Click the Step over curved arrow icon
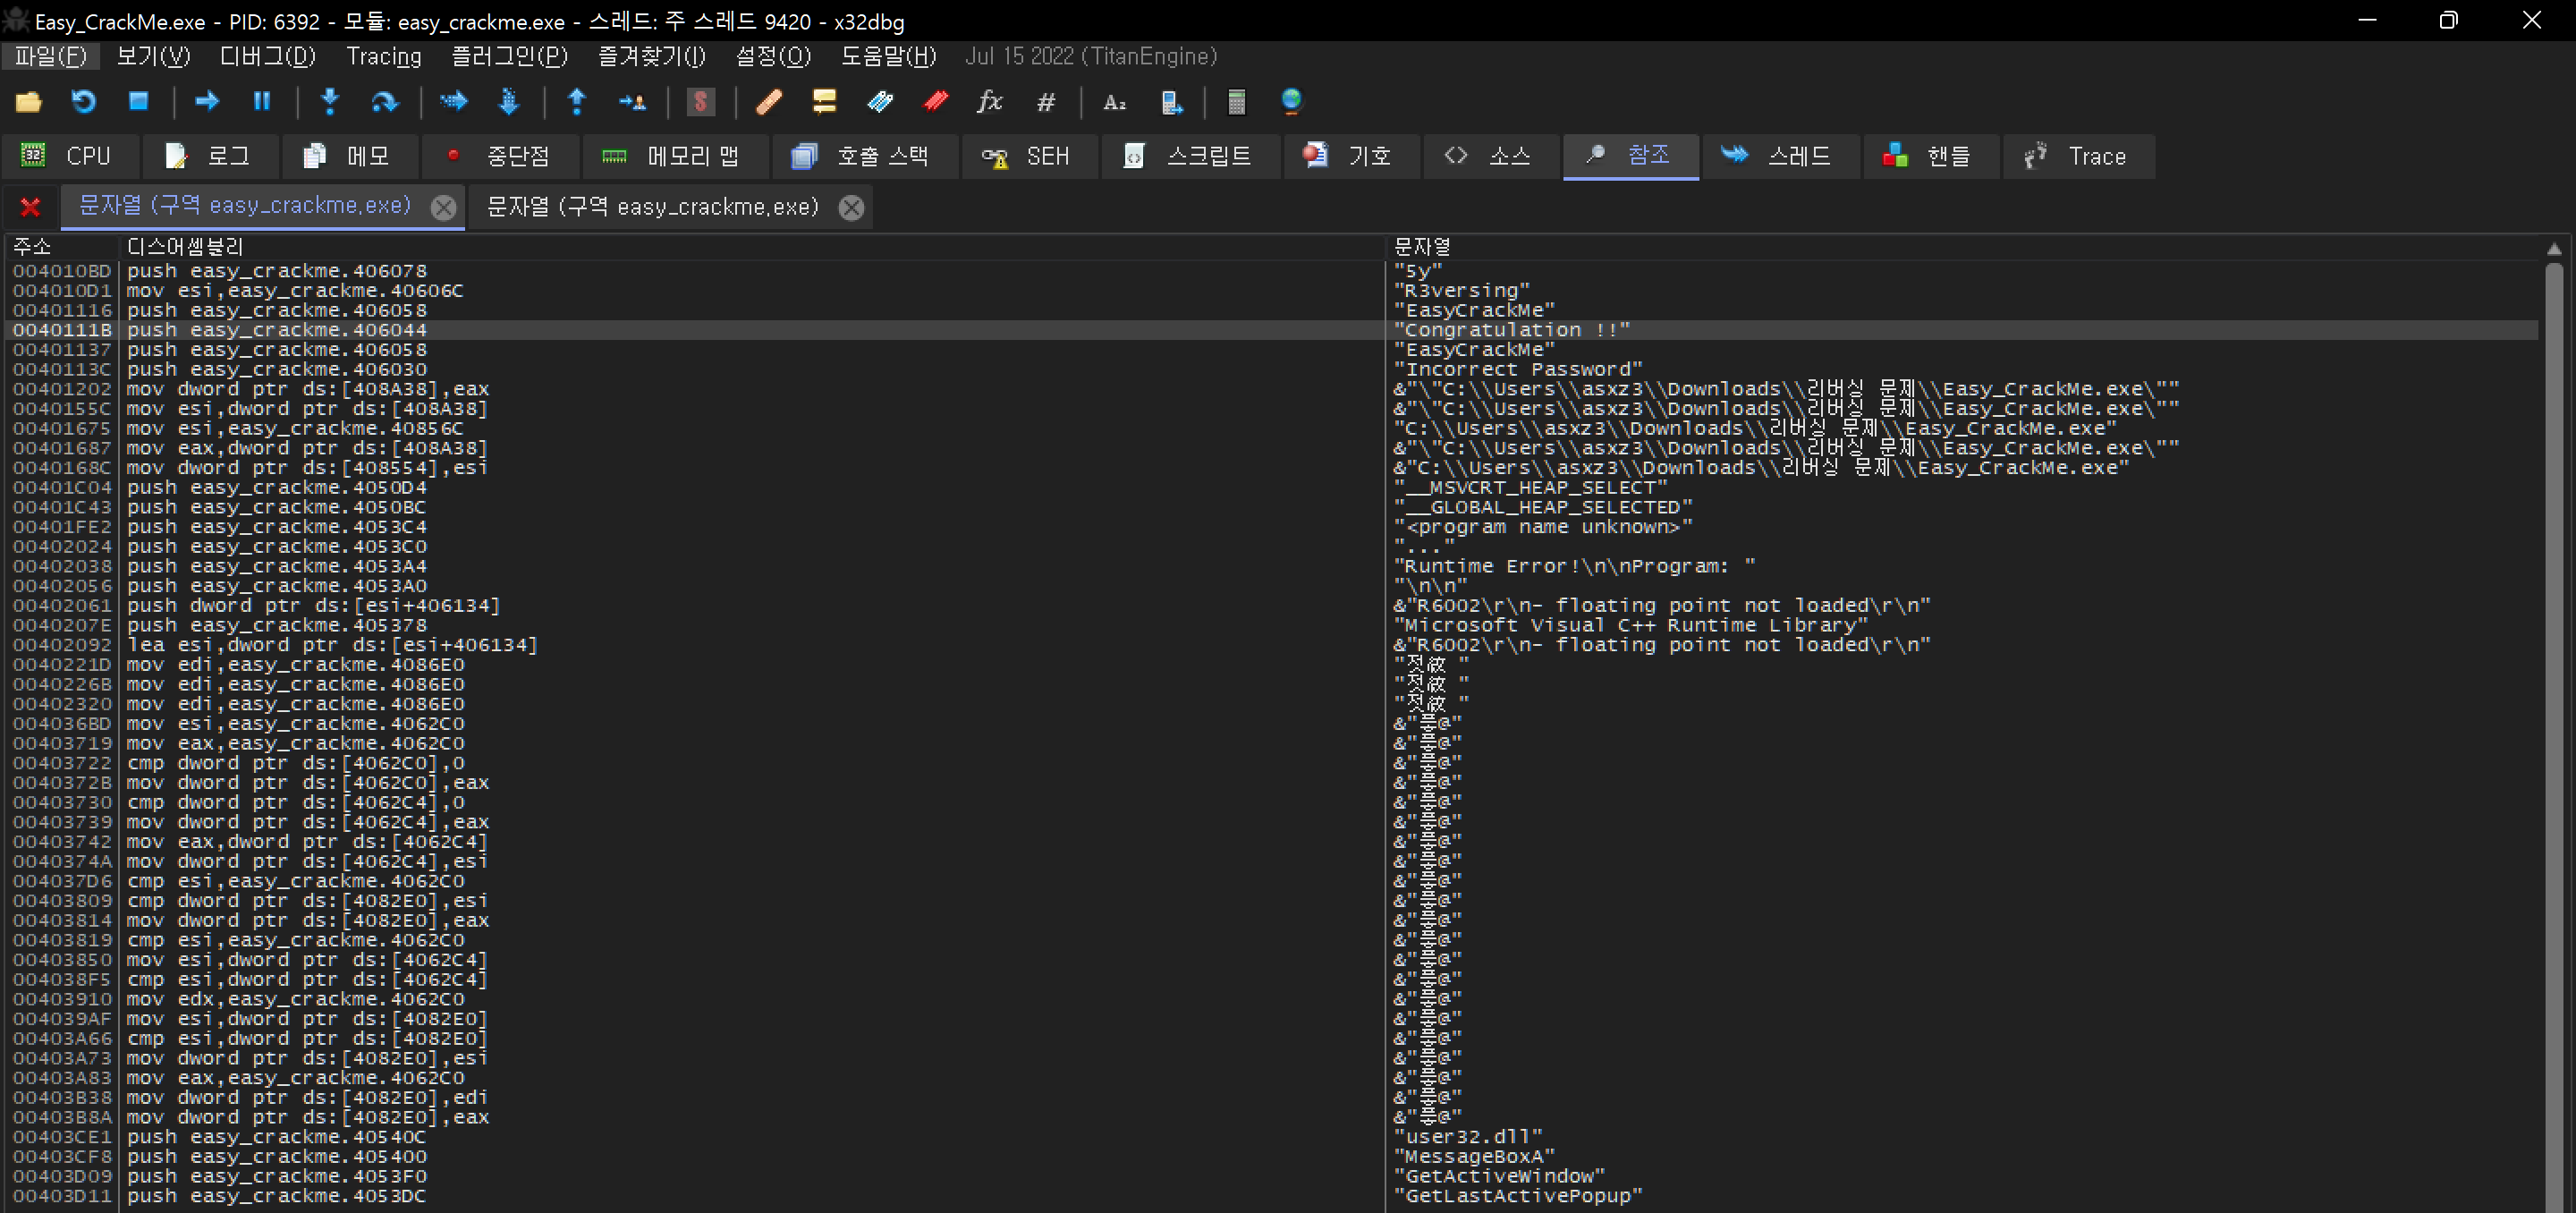This screenshot has width=2576, height=1213. click(x=384, y=102)
